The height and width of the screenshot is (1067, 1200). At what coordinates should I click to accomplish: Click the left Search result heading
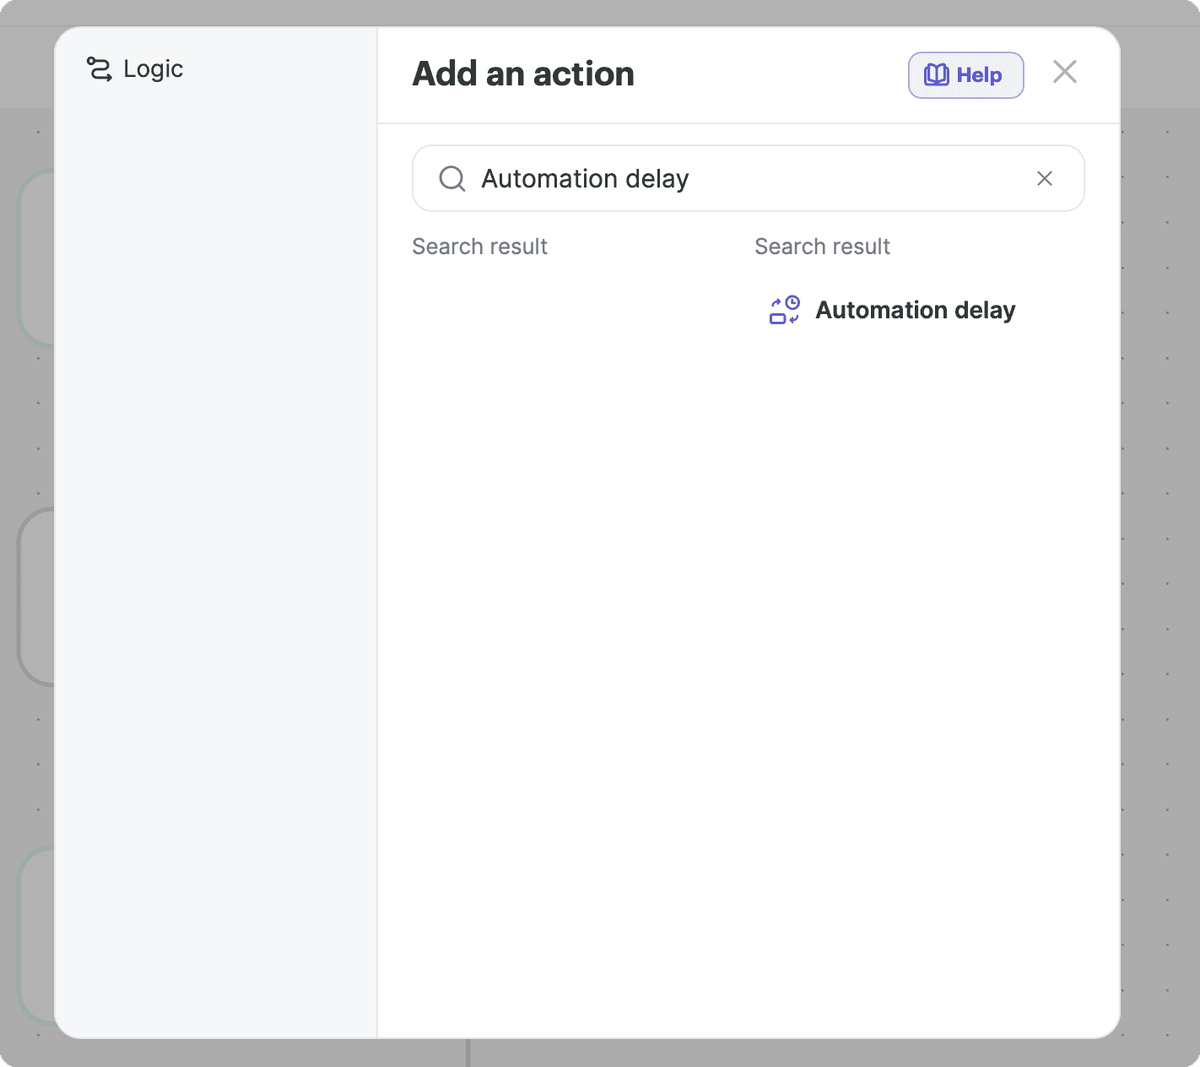coord(480,246)
